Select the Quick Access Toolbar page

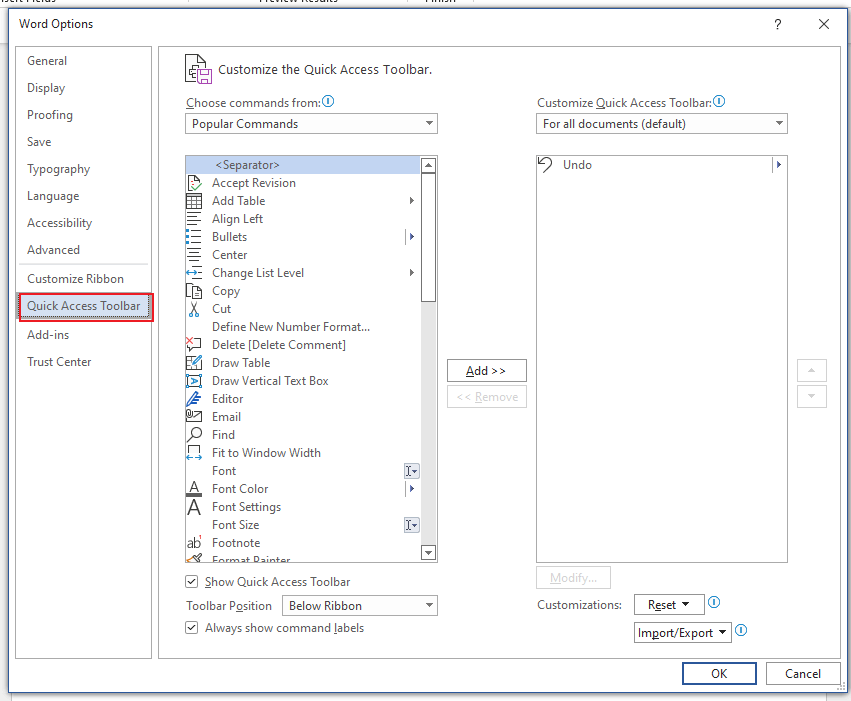84,306
